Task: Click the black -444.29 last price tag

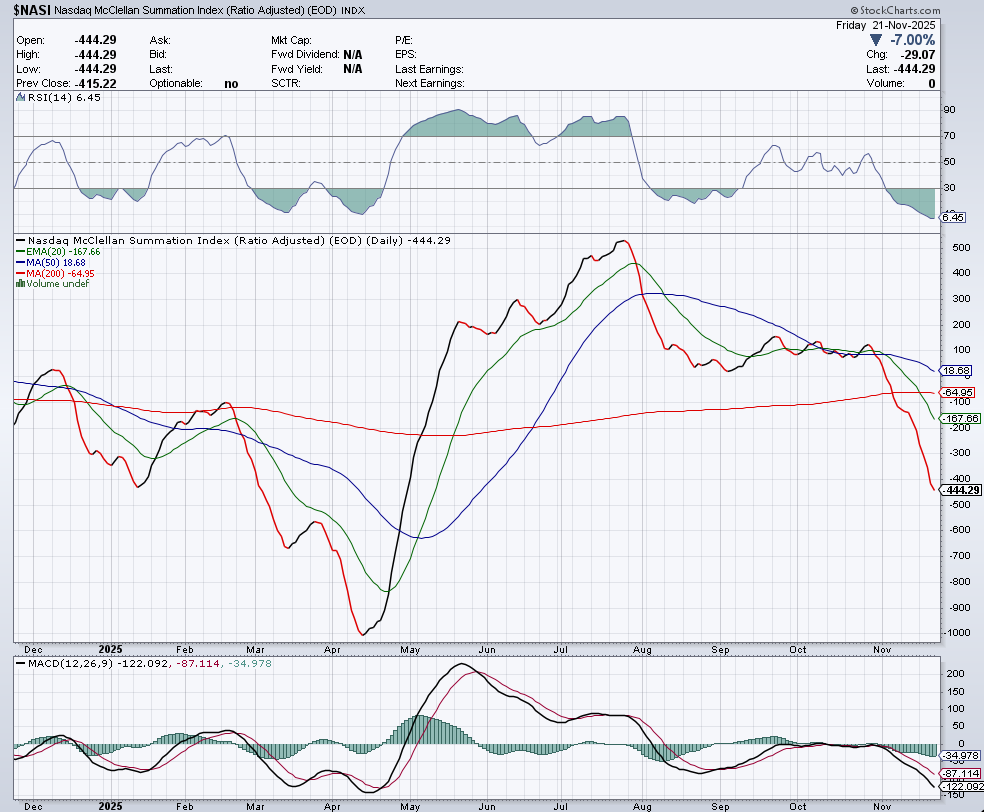Action: [x=961, y=490]
